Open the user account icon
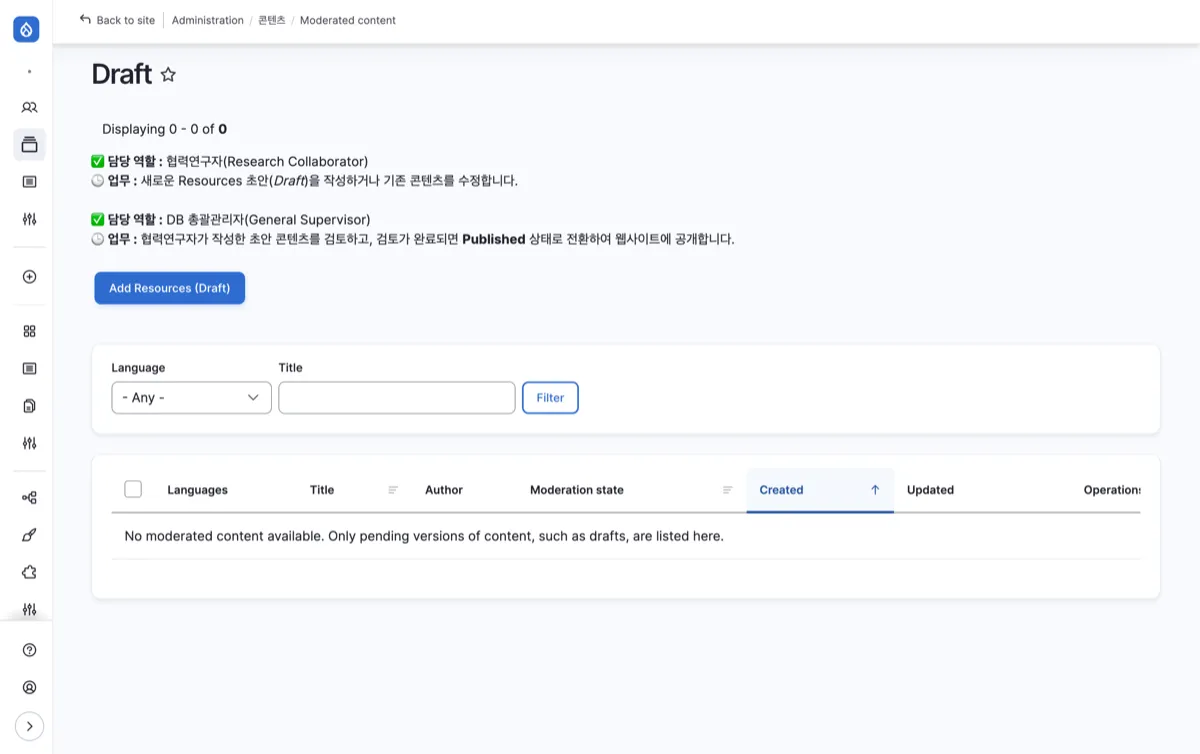The height and width of the screenshot is (754, 1200). tap(29, 688)
